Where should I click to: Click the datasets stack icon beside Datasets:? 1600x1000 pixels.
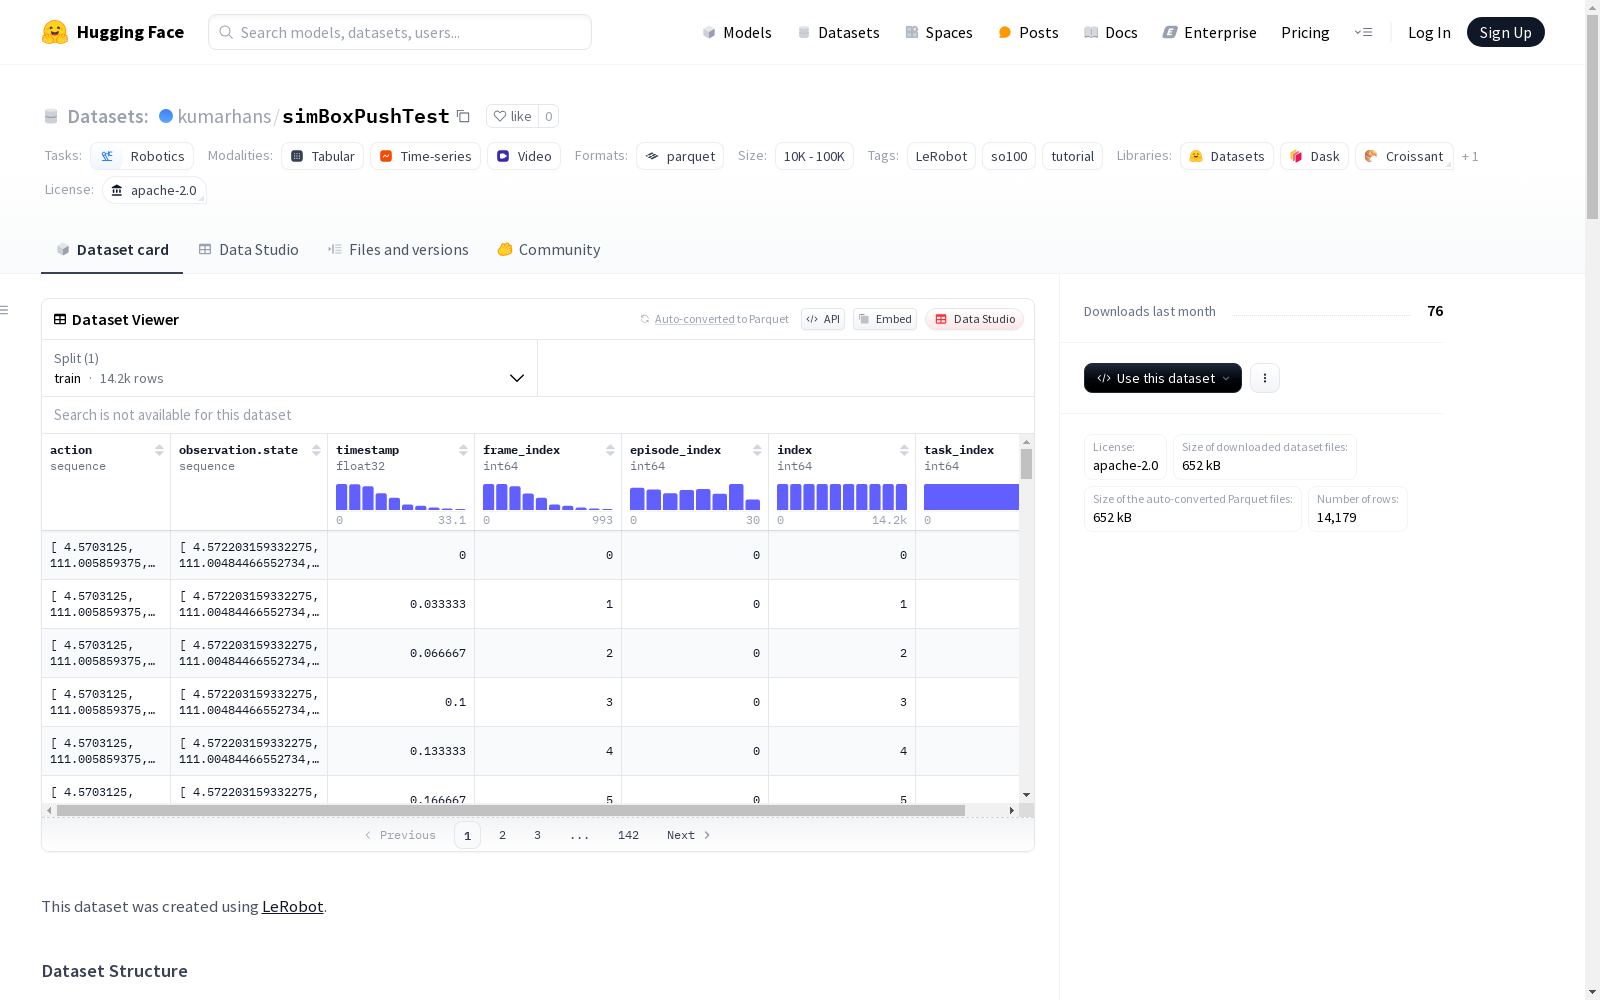[x=51, y=116]
